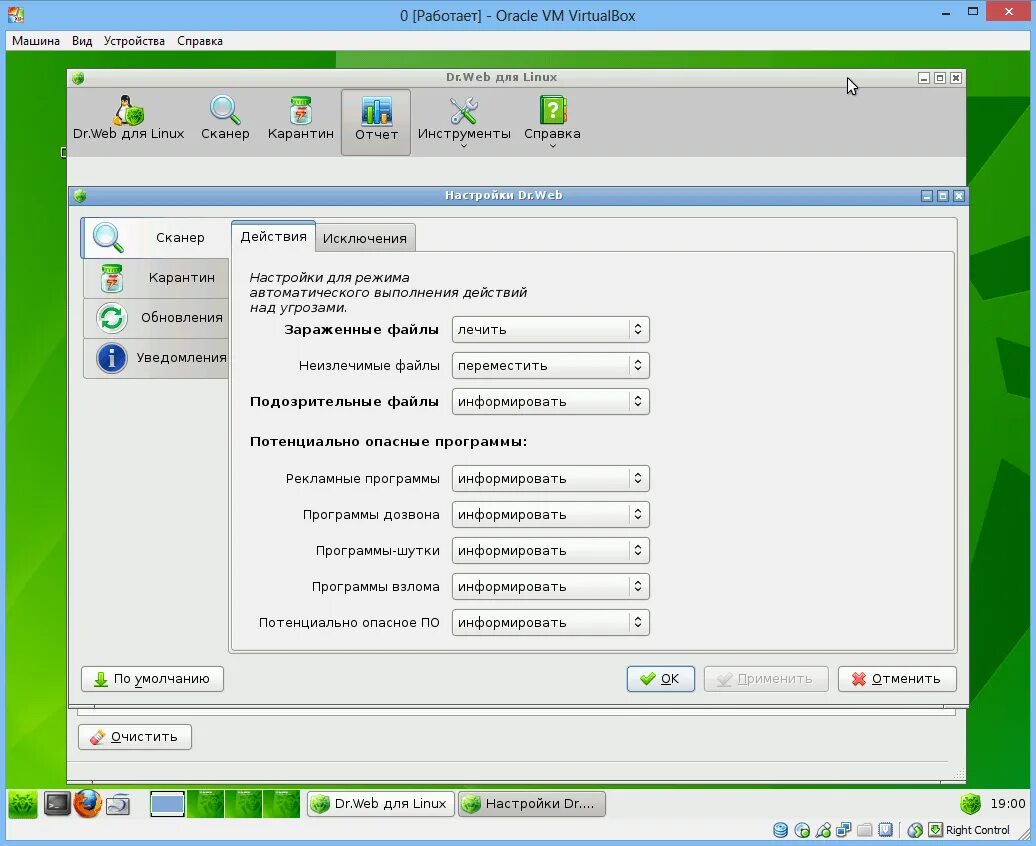Expand the Справка toolbar menu

pos(552,122)
